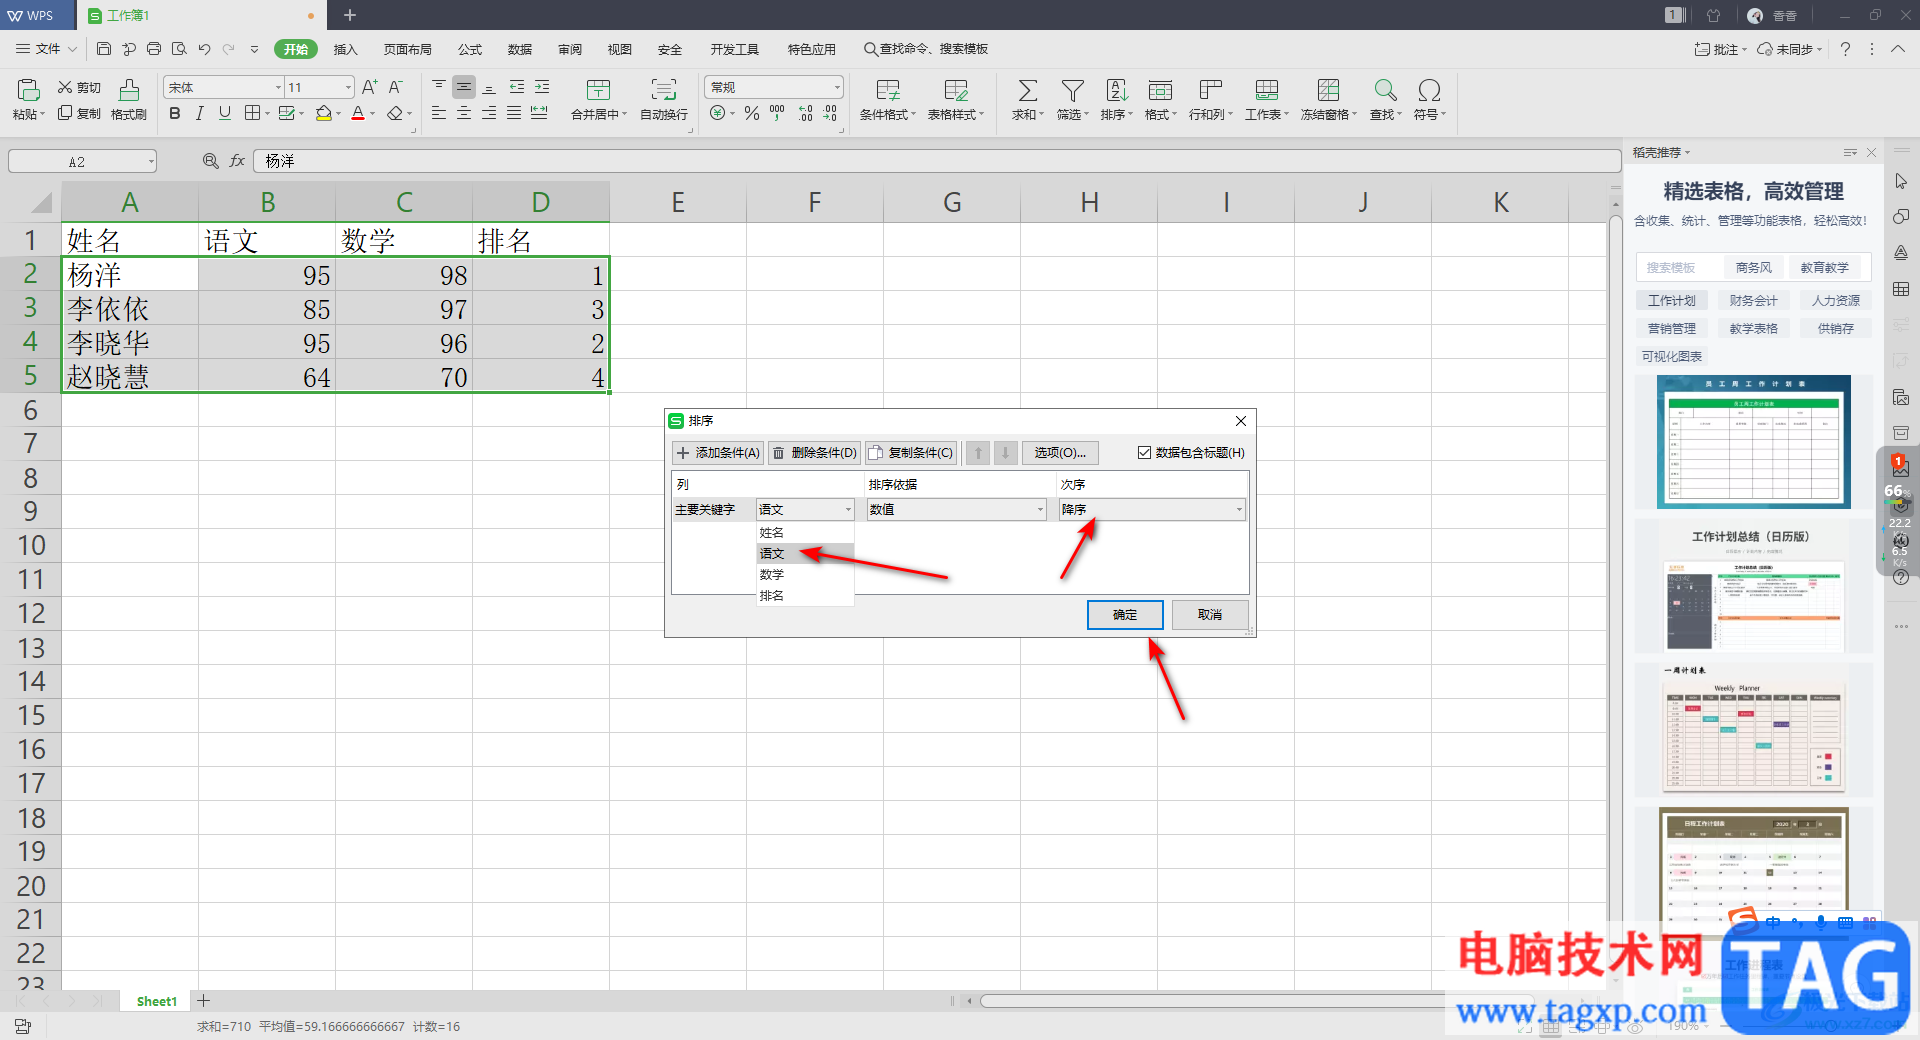Click the Save icon in quick toolbar
The image size is (1920, 1040).
[104, 48]
